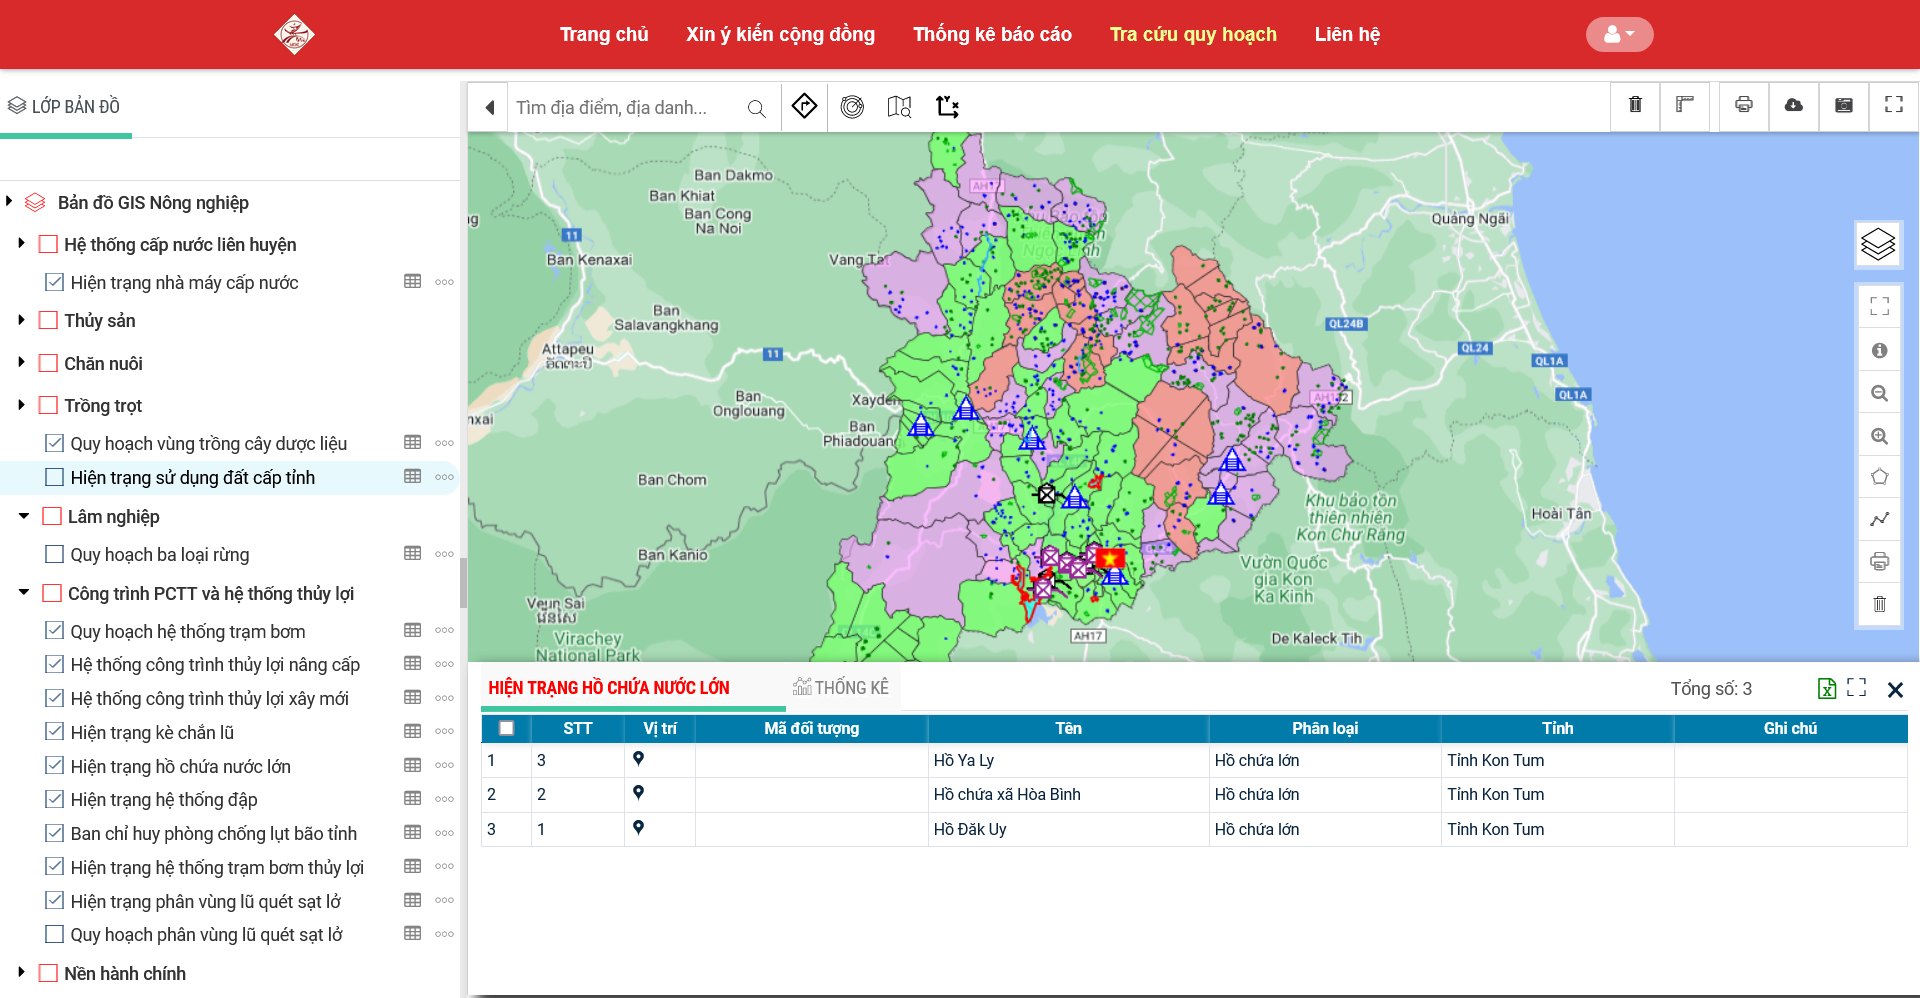Open attribute table for Quy hoạch ba loại rừng
The width and height of the screenshot is (1920, 998).
pyautogui.click(x=412, y=554)
